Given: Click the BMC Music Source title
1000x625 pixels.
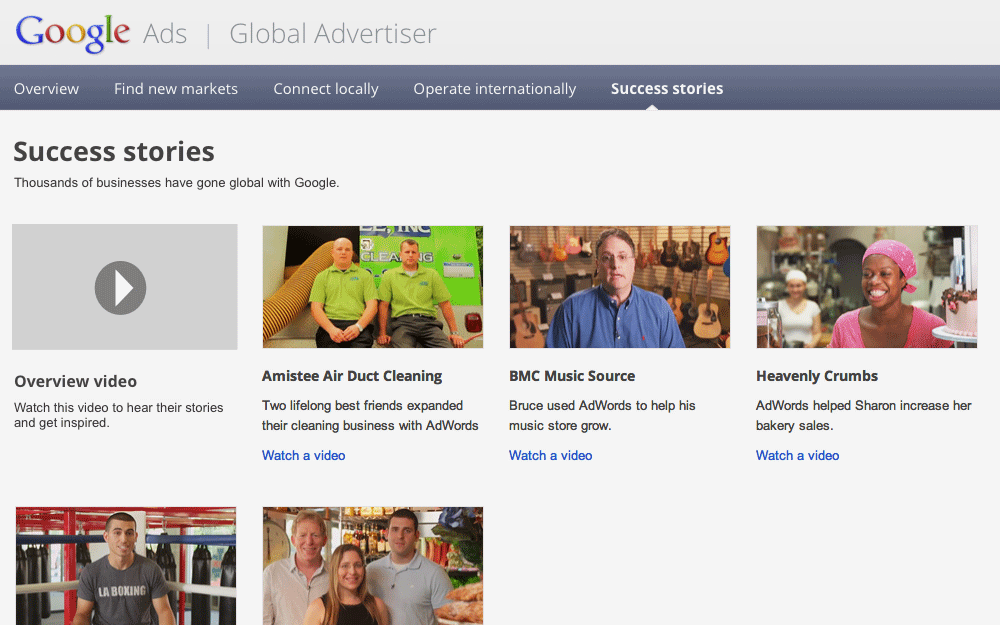Looking at the screenshot, I should [572, 376].
